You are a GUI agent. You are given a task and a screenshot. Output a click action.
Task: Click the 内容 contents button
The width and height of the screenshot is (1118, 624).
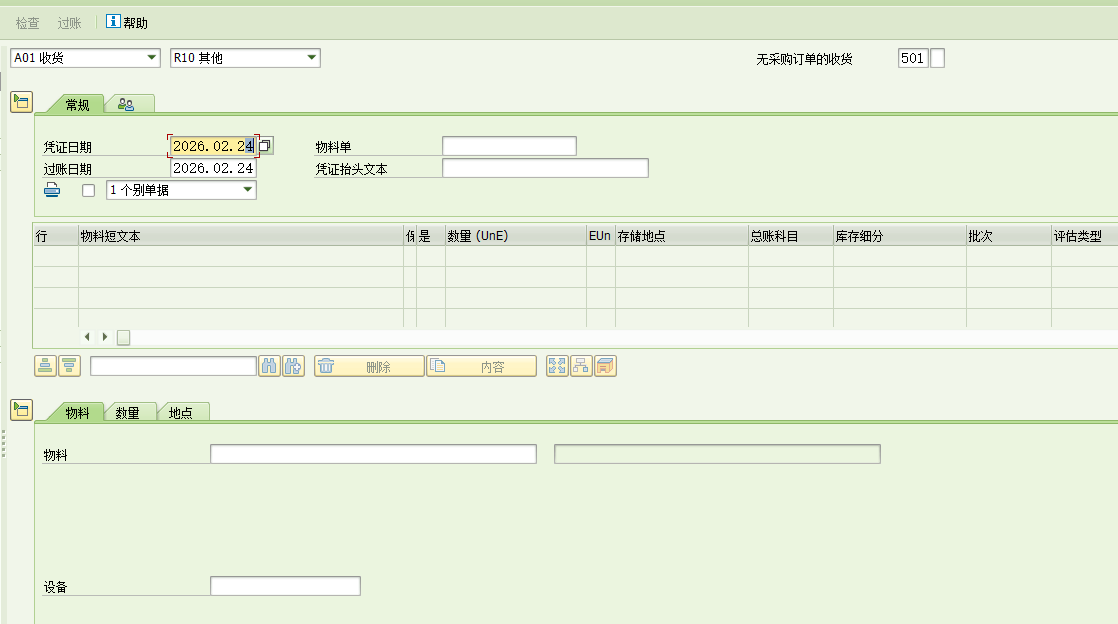[x=481, y=367]
